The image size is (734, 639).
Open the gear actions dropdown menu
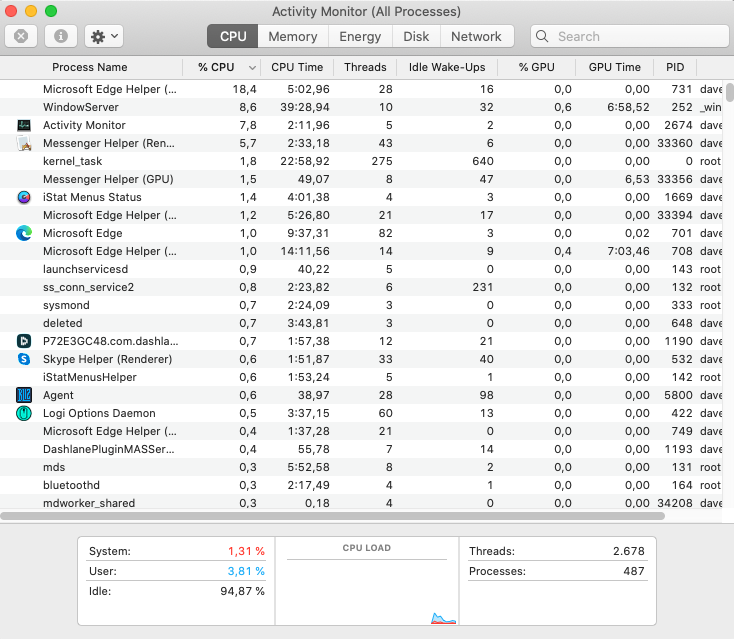pyautogui.click(x=104, y=36)
